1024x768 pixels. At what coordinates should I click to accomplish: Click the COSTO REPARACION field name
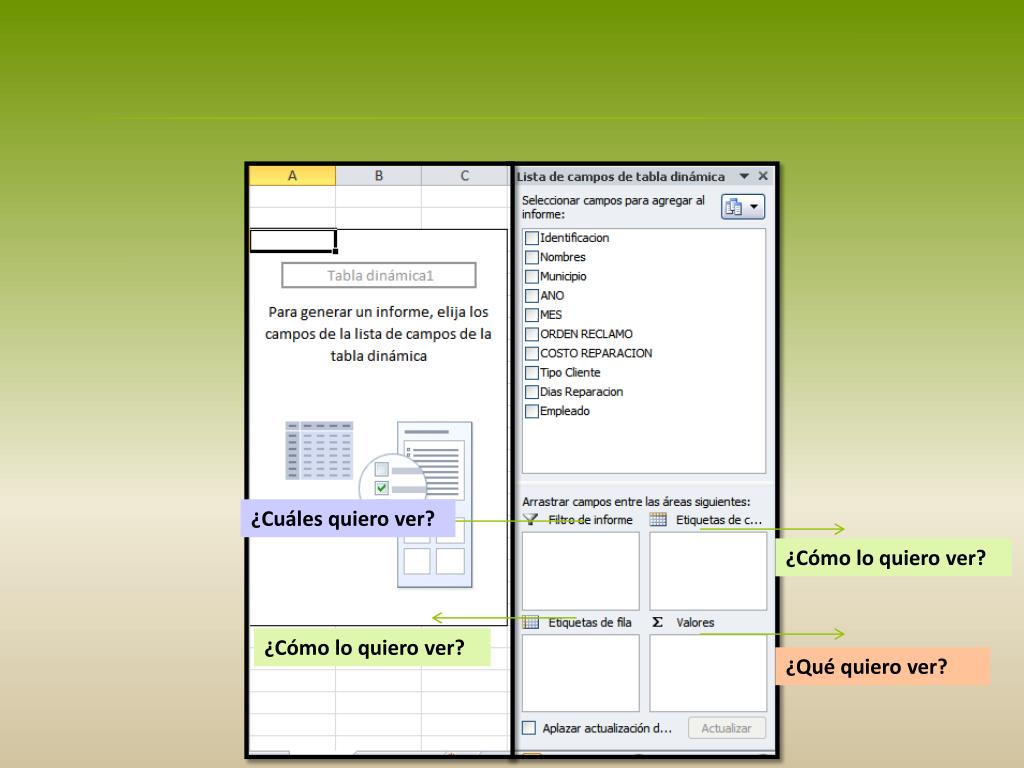point(596,353)
